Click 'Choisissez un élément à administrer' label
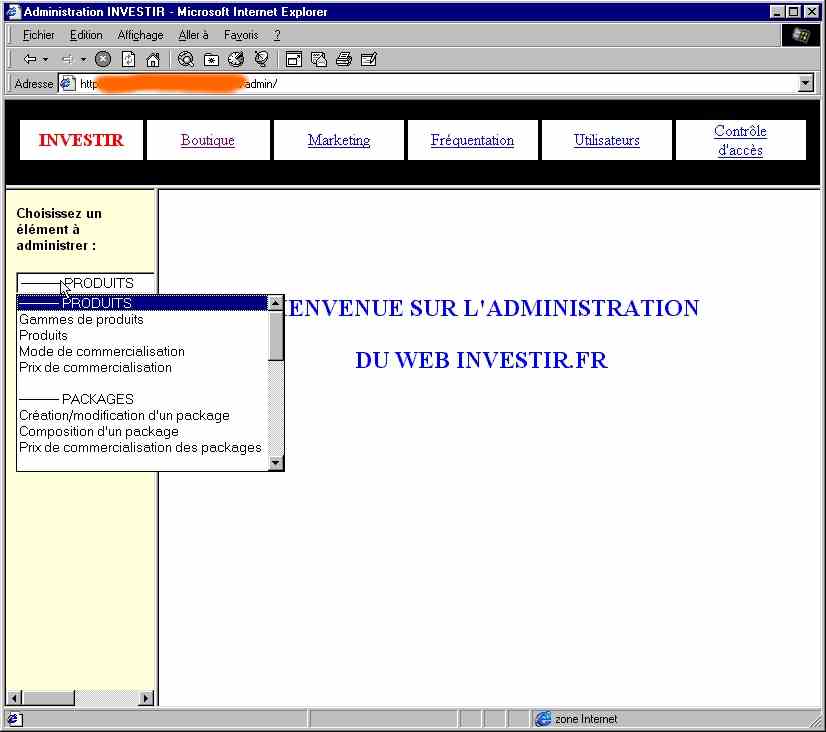826x732 pixels. pyautogui.click(x=59, y=230)
